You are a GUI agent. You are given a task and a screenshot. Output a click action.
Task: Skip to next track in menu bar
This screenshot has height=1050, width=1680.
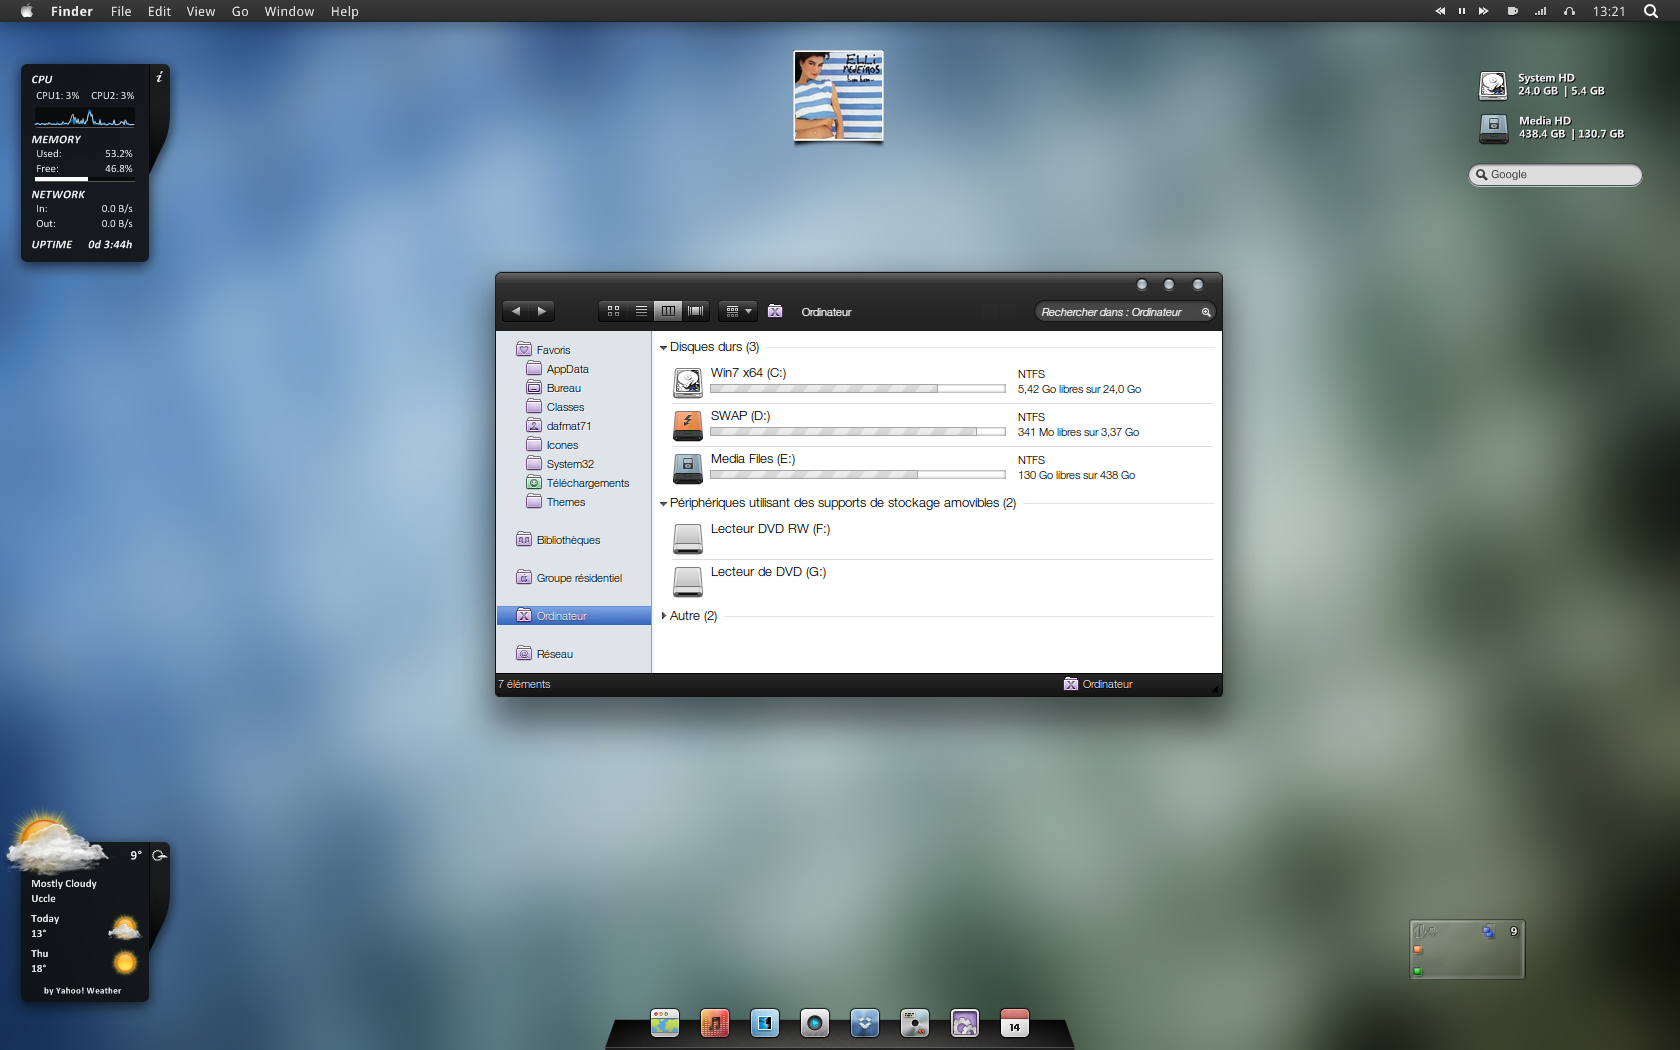coord(1484,11)
